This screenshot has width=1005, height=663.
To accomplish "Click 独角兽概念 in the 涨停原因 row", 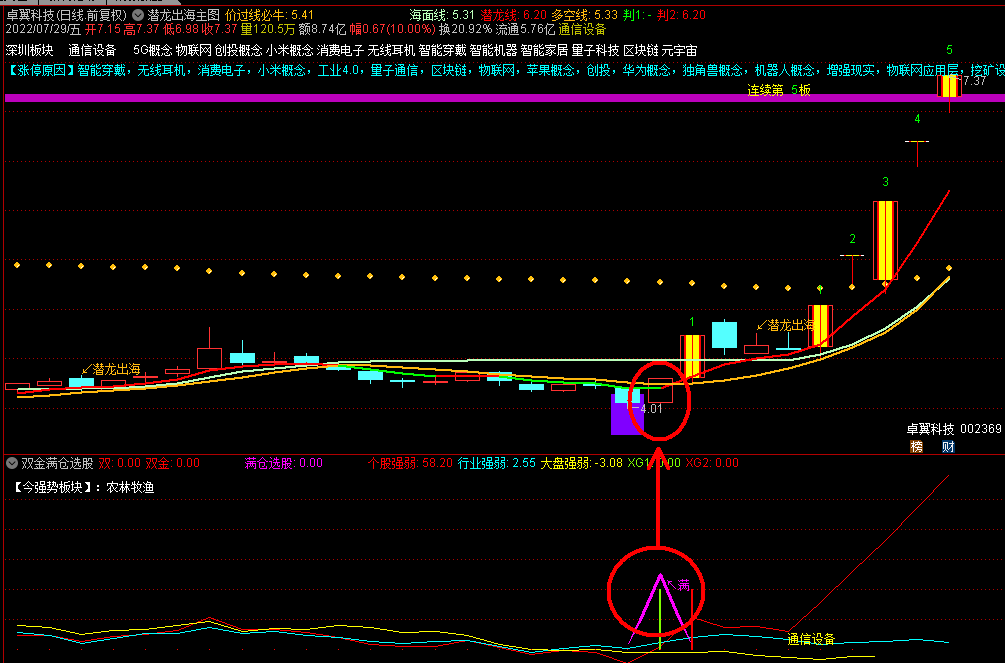I will (x=713, y=71).
